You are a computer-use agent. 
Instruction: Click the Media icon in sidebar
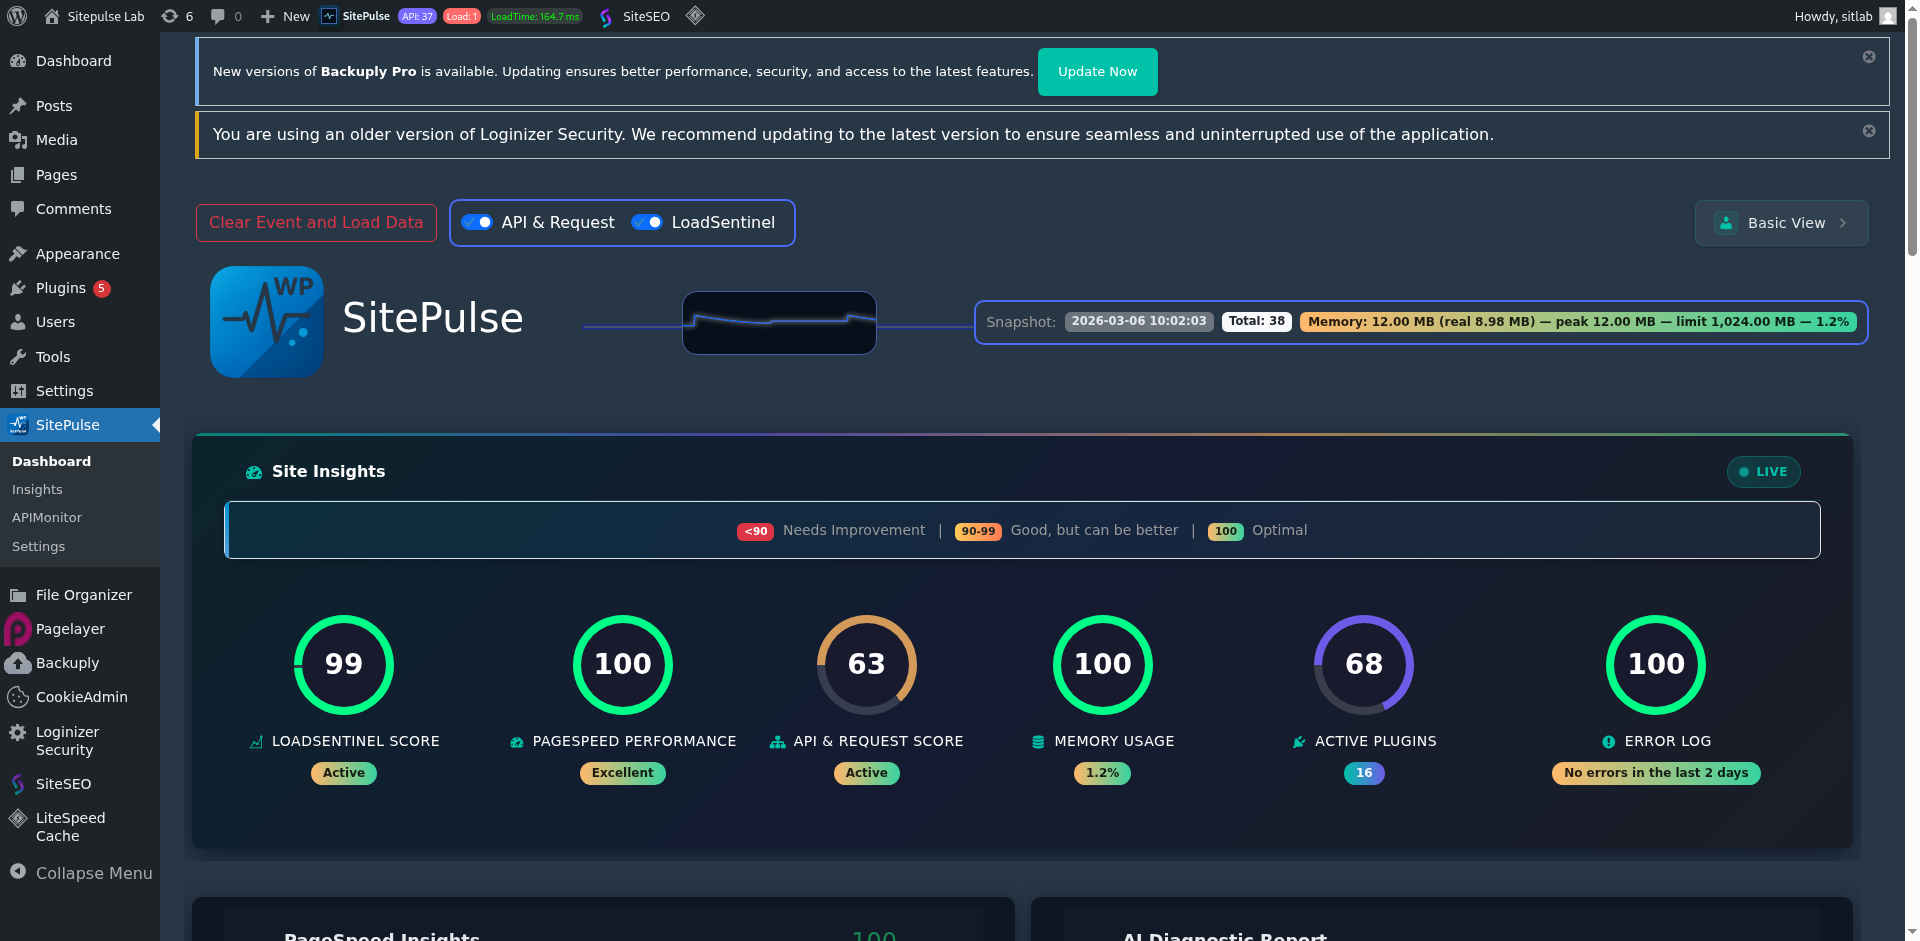[18, 140]
